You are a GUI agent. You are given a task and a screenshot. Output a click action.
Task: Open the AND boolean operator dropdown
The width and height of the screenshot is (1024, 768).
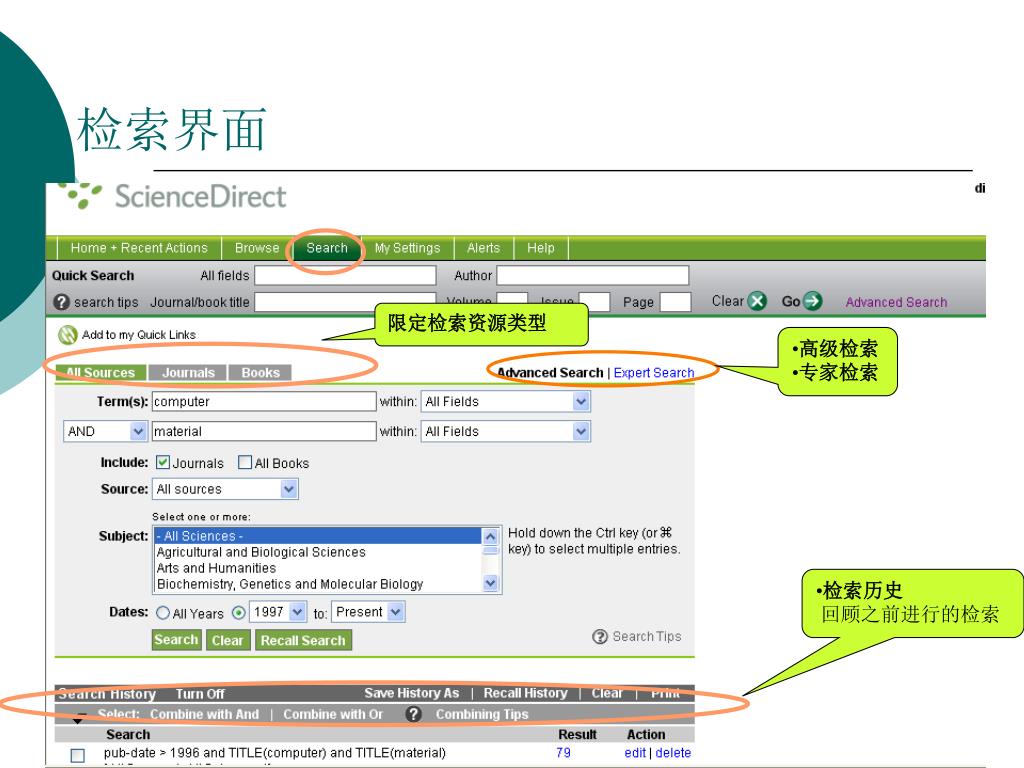click(x=137, y=432)
